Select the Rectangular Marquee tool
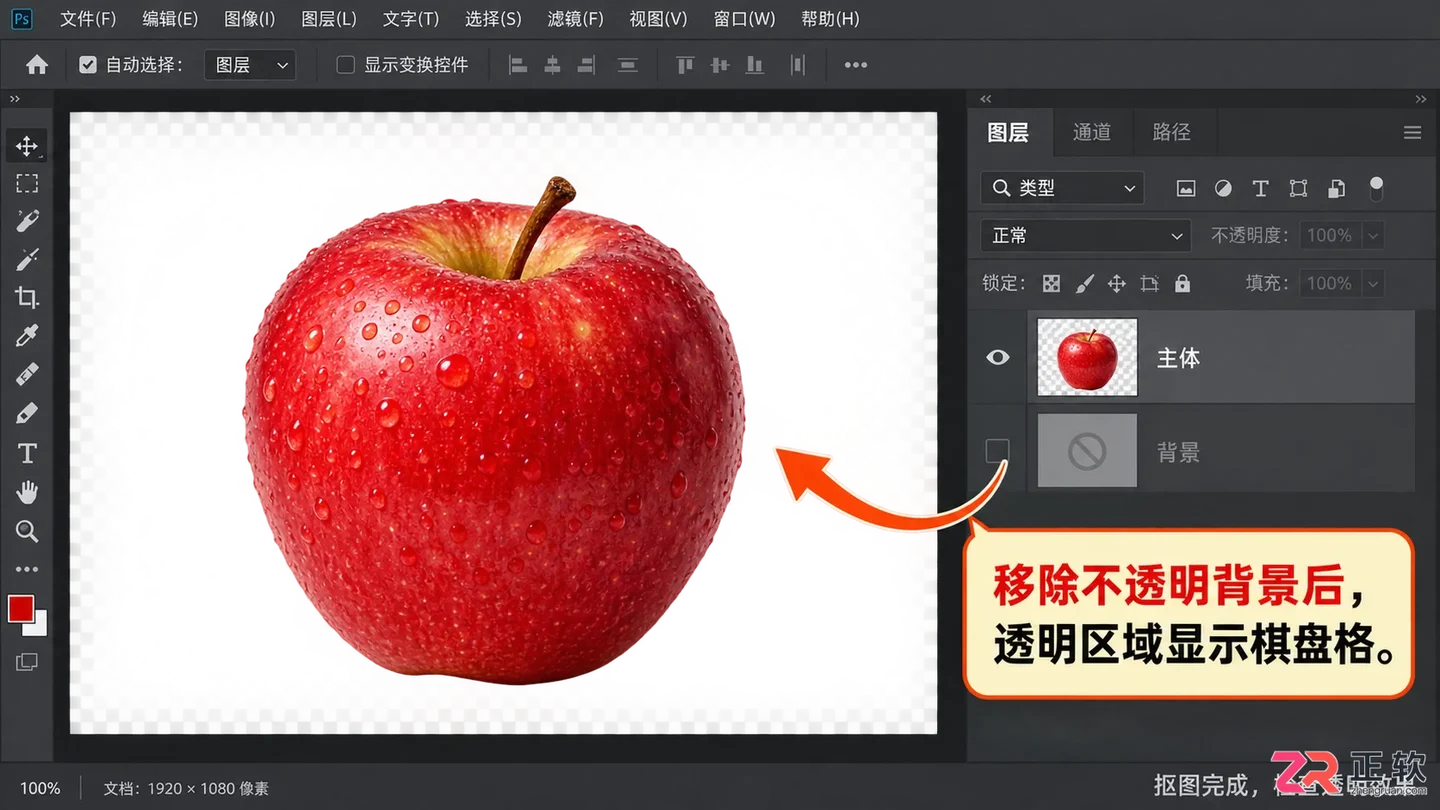 click(27, 184)
